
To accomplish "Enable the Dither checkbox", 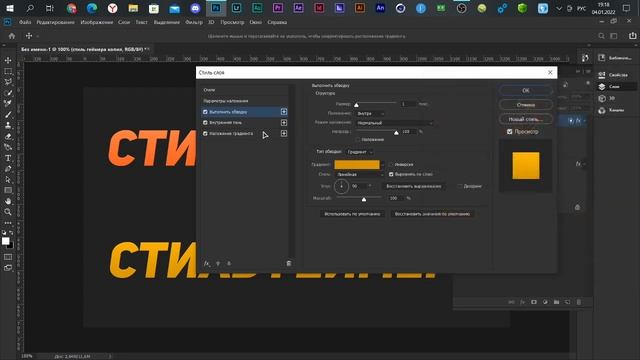I will pos(460,186).
